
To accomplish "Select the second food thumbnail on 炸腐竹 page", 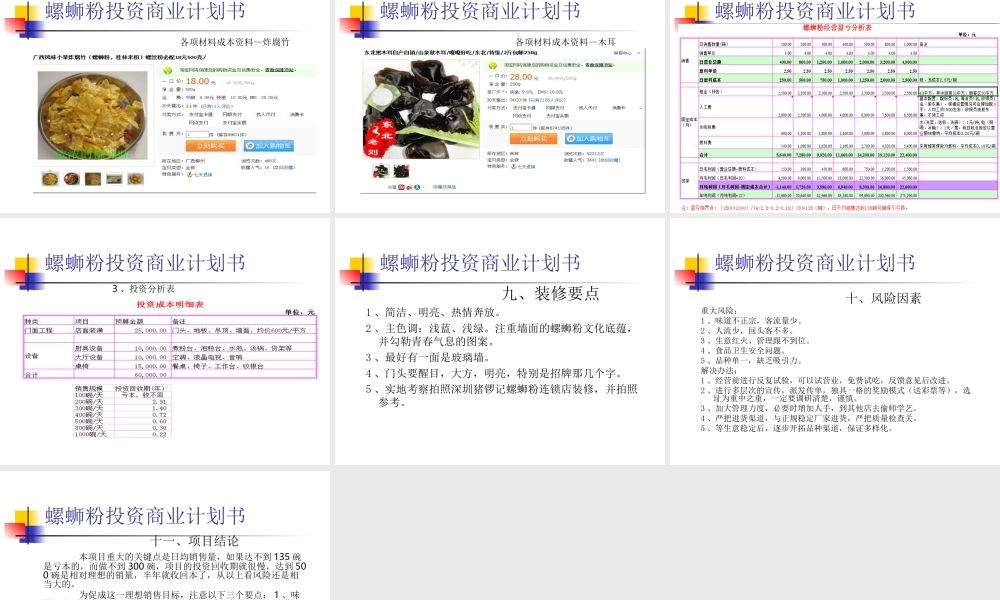I will pyautogui.click(x=71, y=178).
